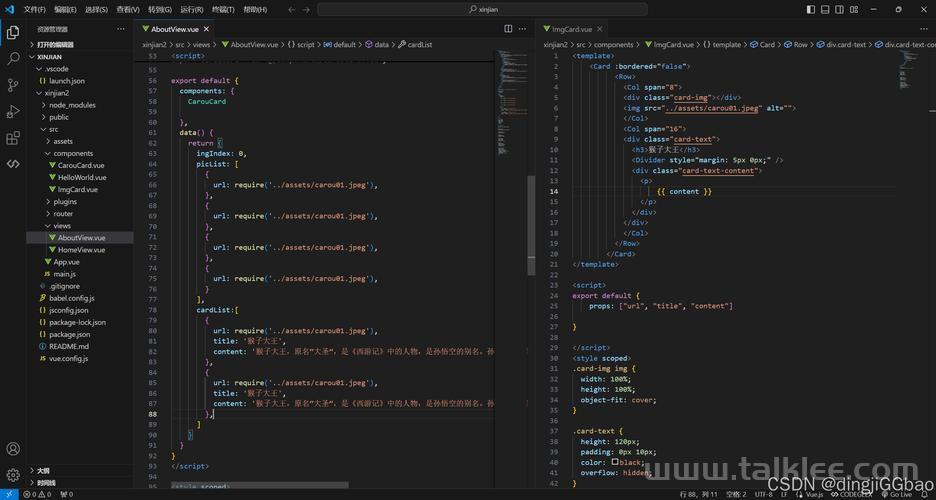Image resolution: width=936 pixels, height=500 pixels.
Task: Collapse the components folder
Action: pos(79,153)
